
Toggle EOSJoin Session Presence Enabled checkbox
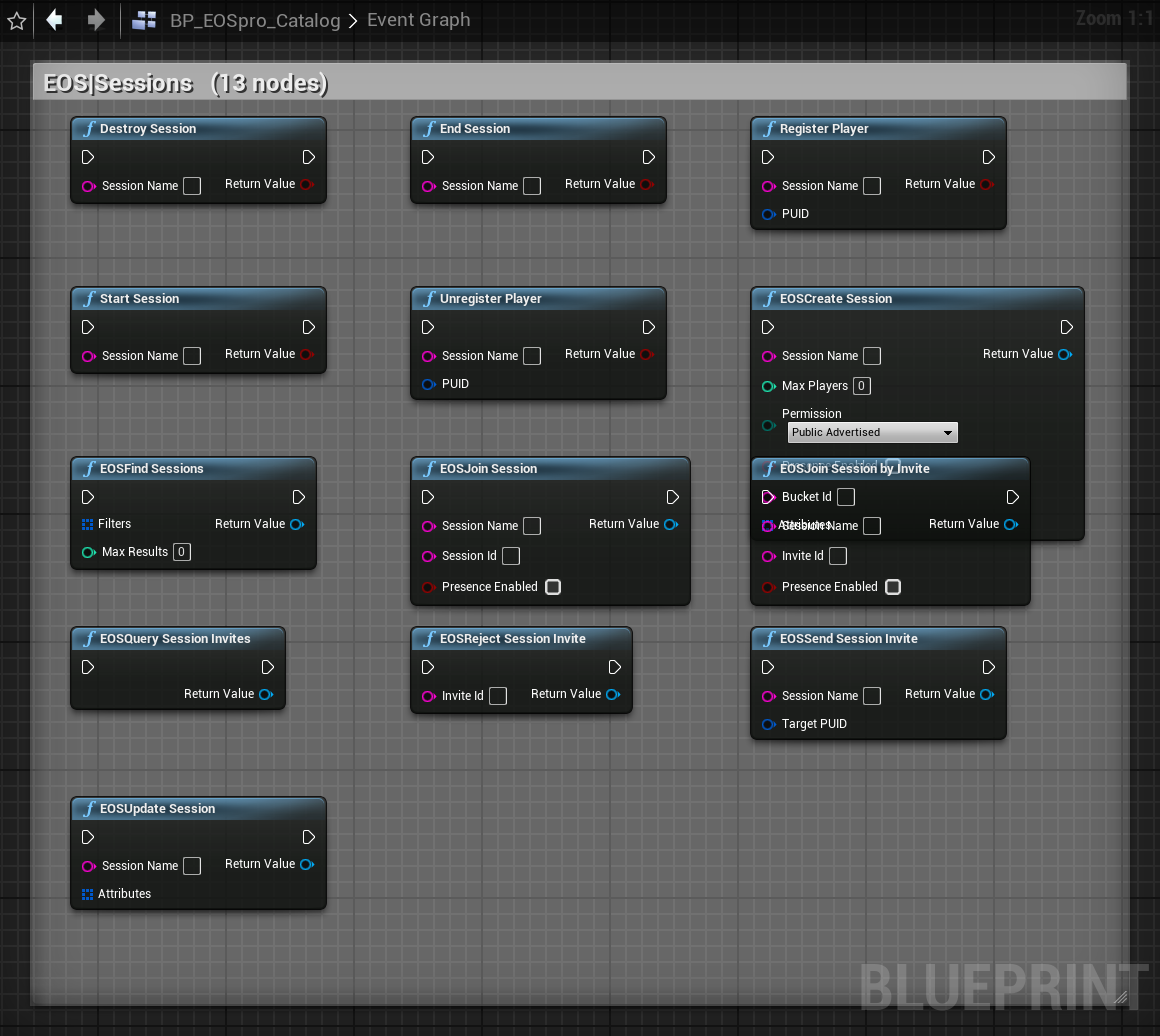(x=553, y=587)
